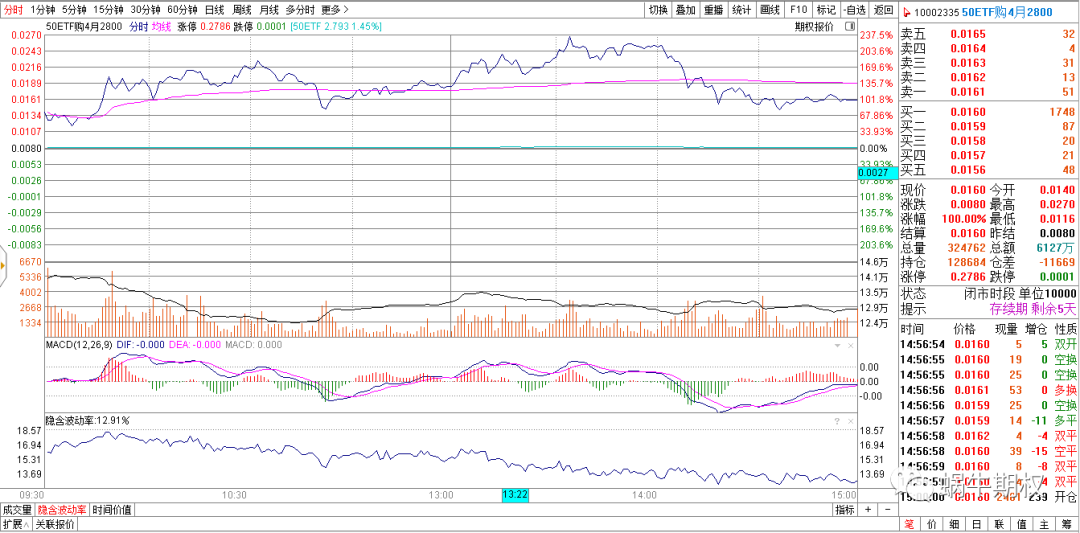Select the 时间价值 bottom tab
Viewport: 1080px width, 533px height.
coord(113,510)
